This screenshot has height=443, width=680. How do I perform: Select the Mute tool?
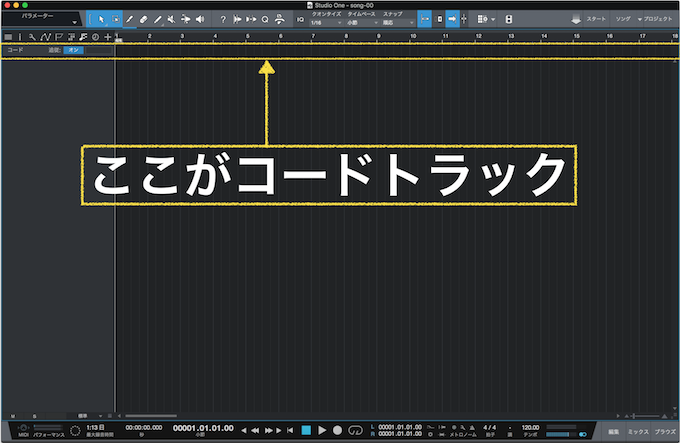(172, 19)
